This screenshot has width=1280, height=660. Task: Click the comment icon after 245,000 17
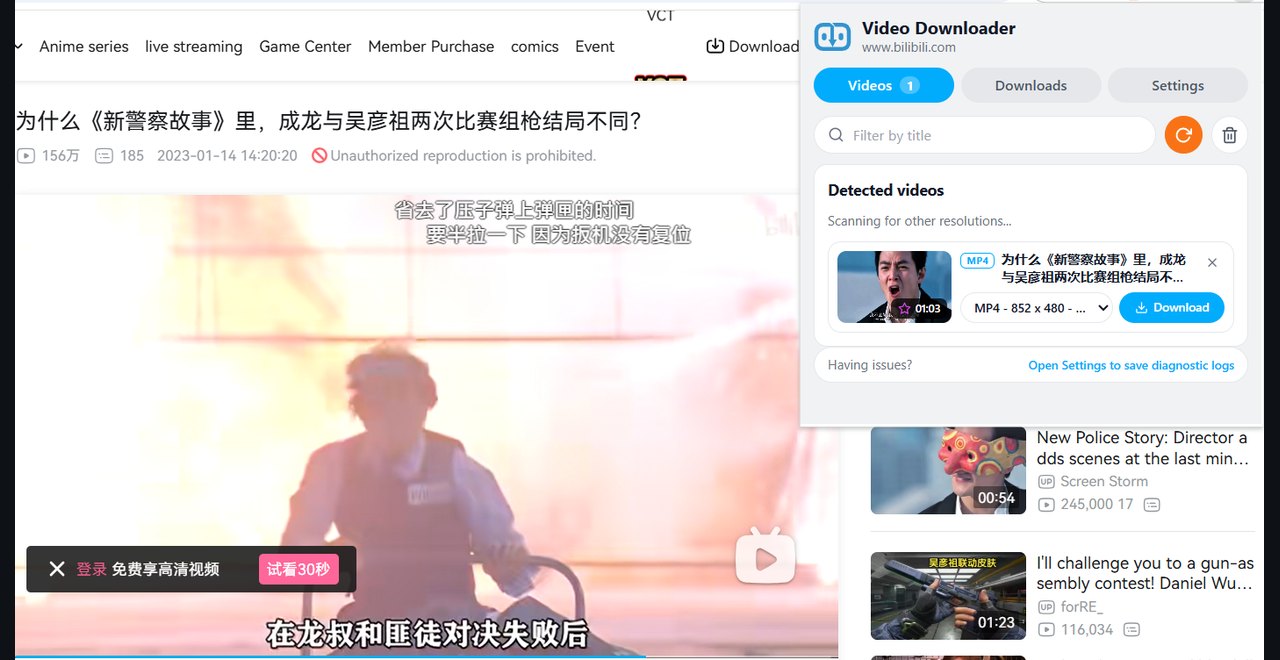click(x=1152, y=505)
